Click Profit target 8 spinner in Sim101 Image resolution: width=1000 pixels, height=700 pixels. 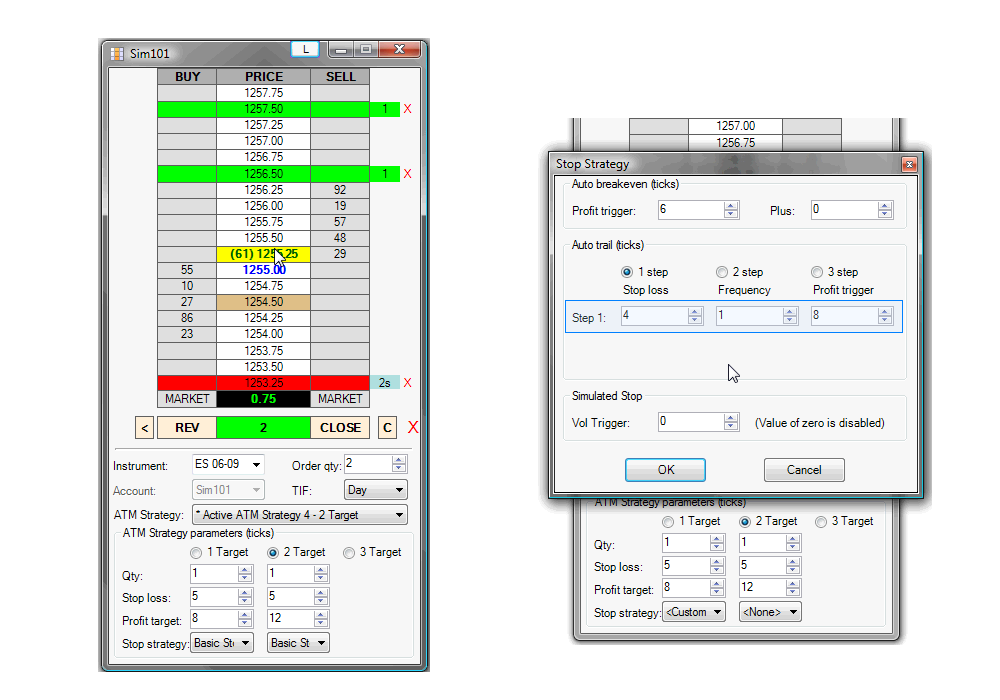245,618
